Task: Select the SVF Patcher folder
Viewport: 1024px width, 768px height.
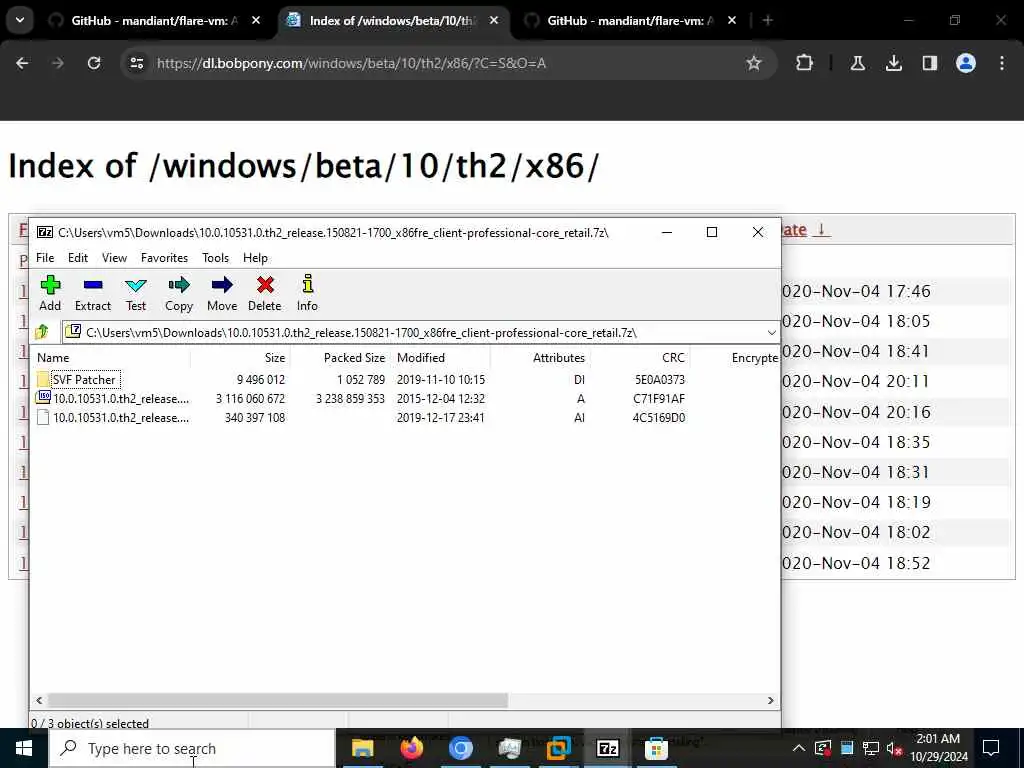Action: click(x=84, y=379)
